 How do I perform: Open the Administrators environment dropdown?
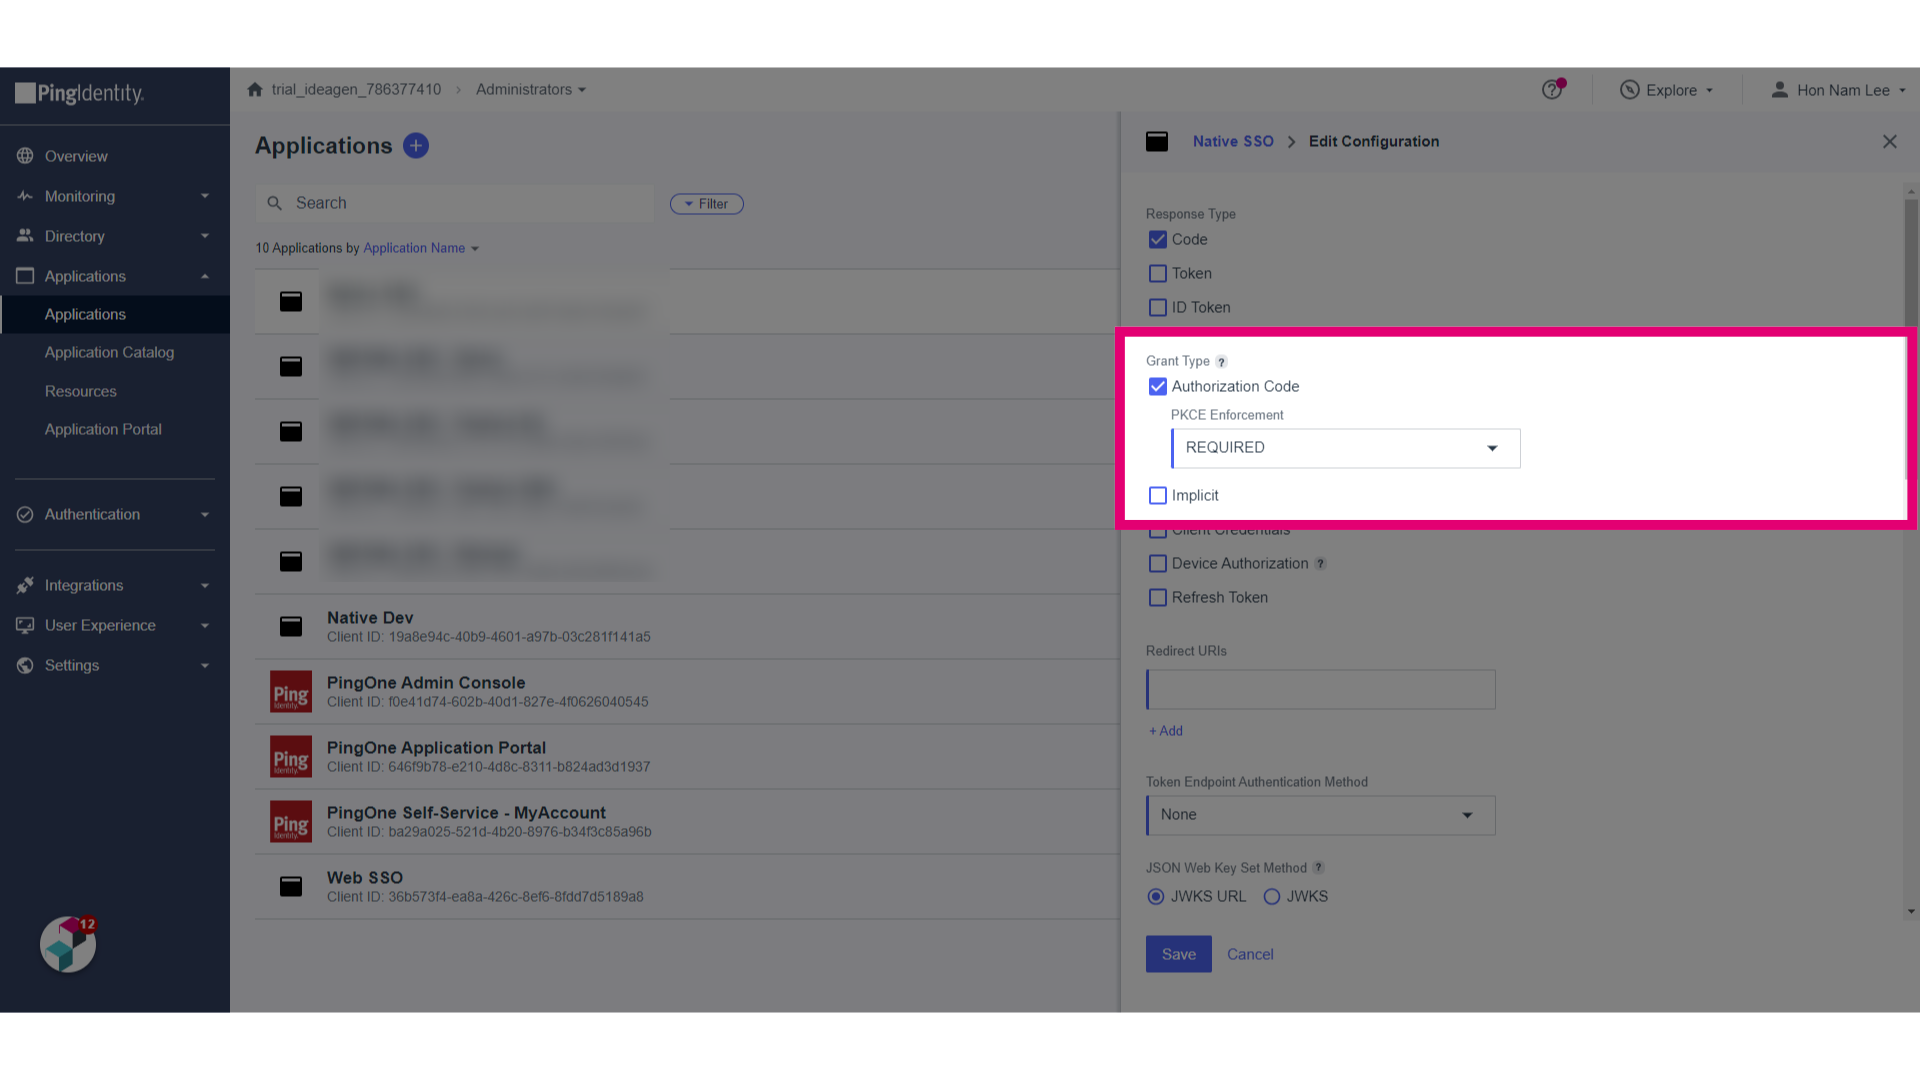[x=531, y=90]
